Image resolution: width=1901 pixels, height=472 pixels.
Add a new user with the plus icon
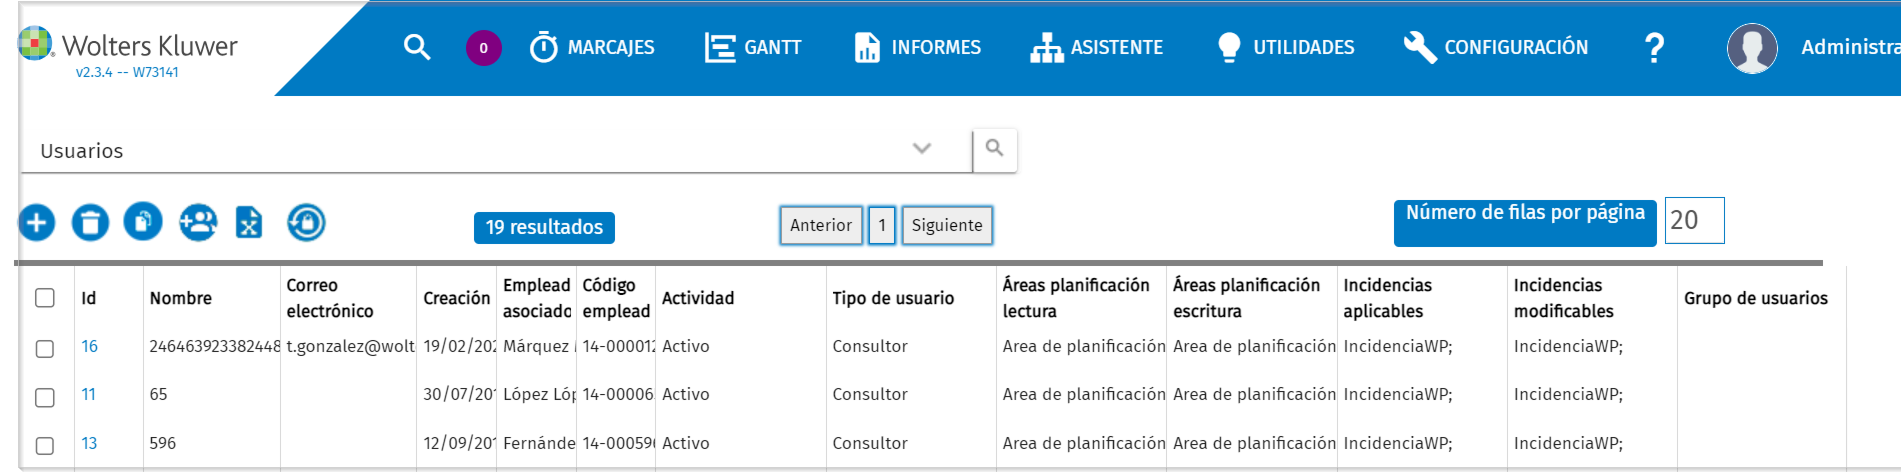coord(37,222)
